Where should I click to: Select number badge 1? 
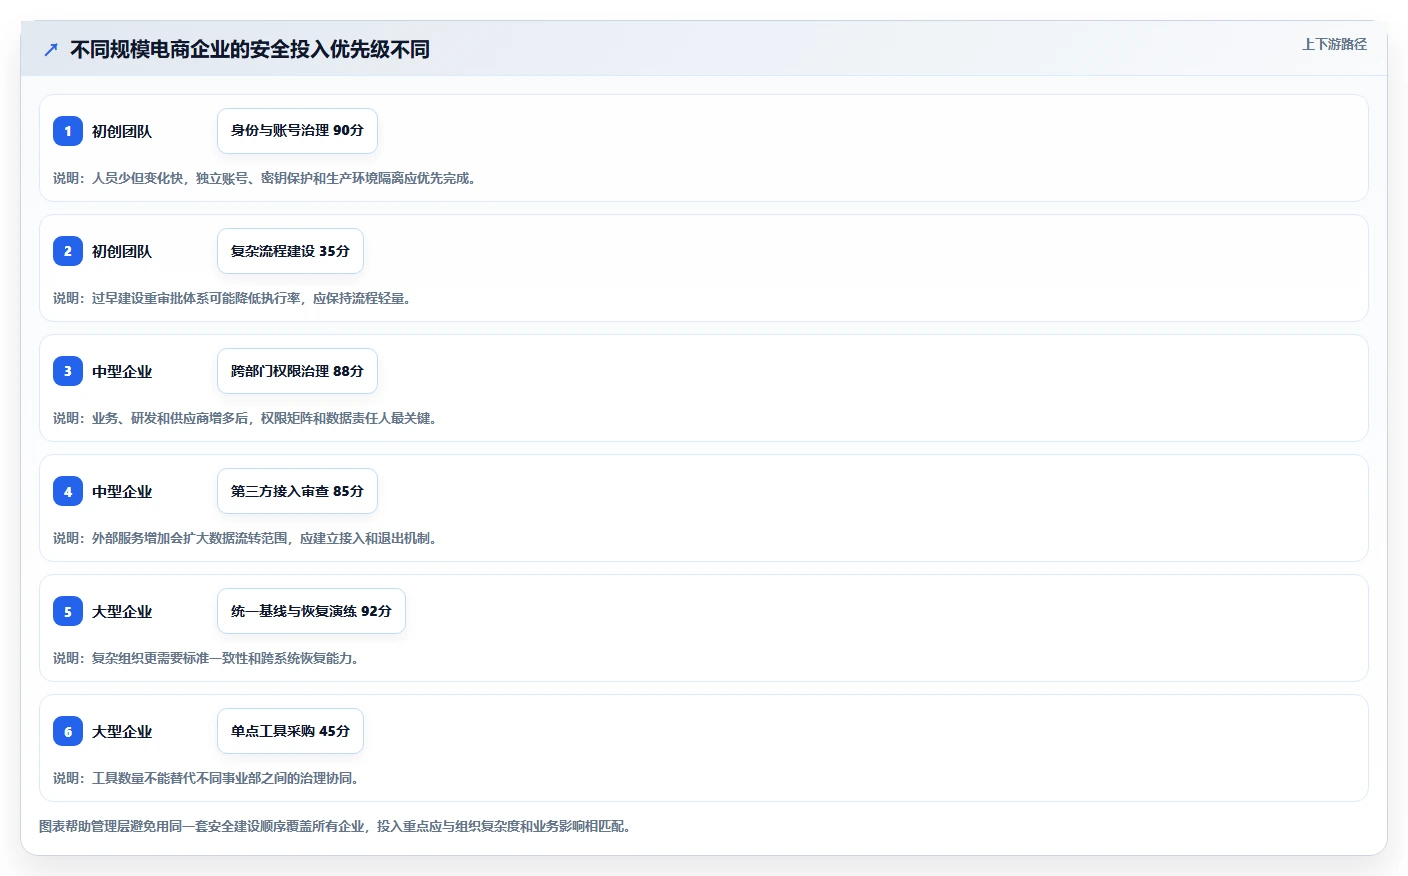click(x=68, y=131)
